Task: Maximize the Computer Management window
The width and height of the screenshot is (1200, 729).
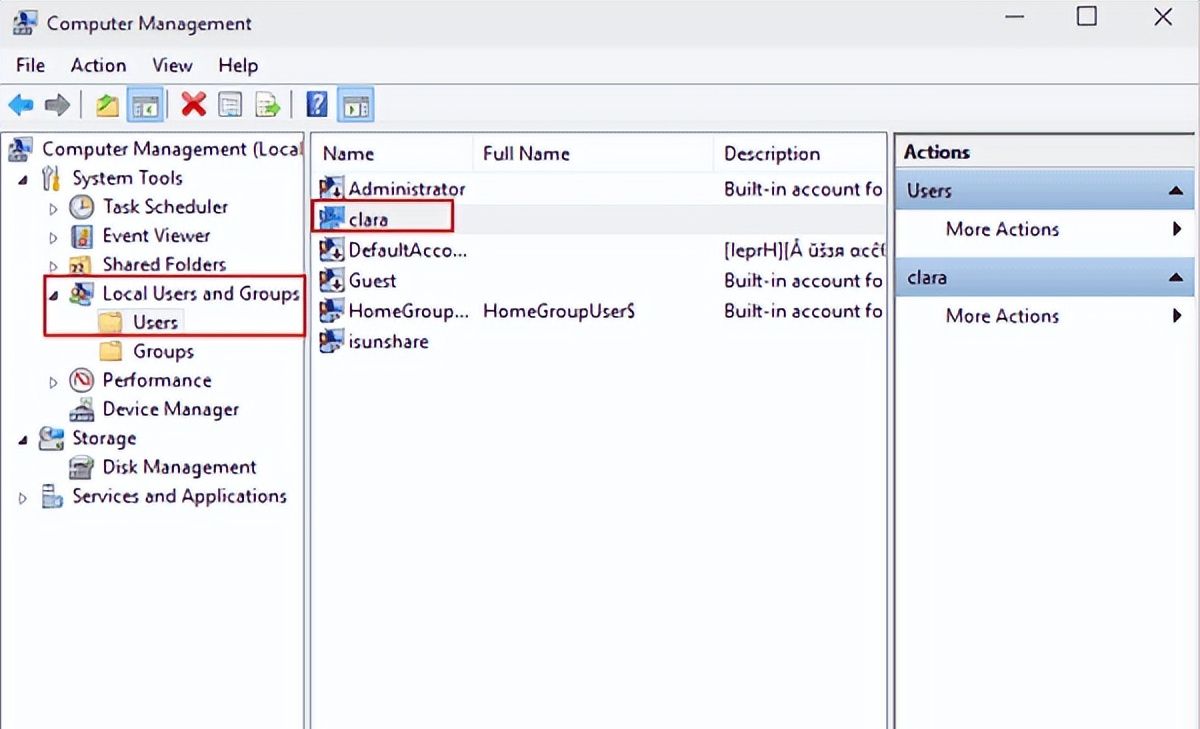Action: (x=1087, y=17)
